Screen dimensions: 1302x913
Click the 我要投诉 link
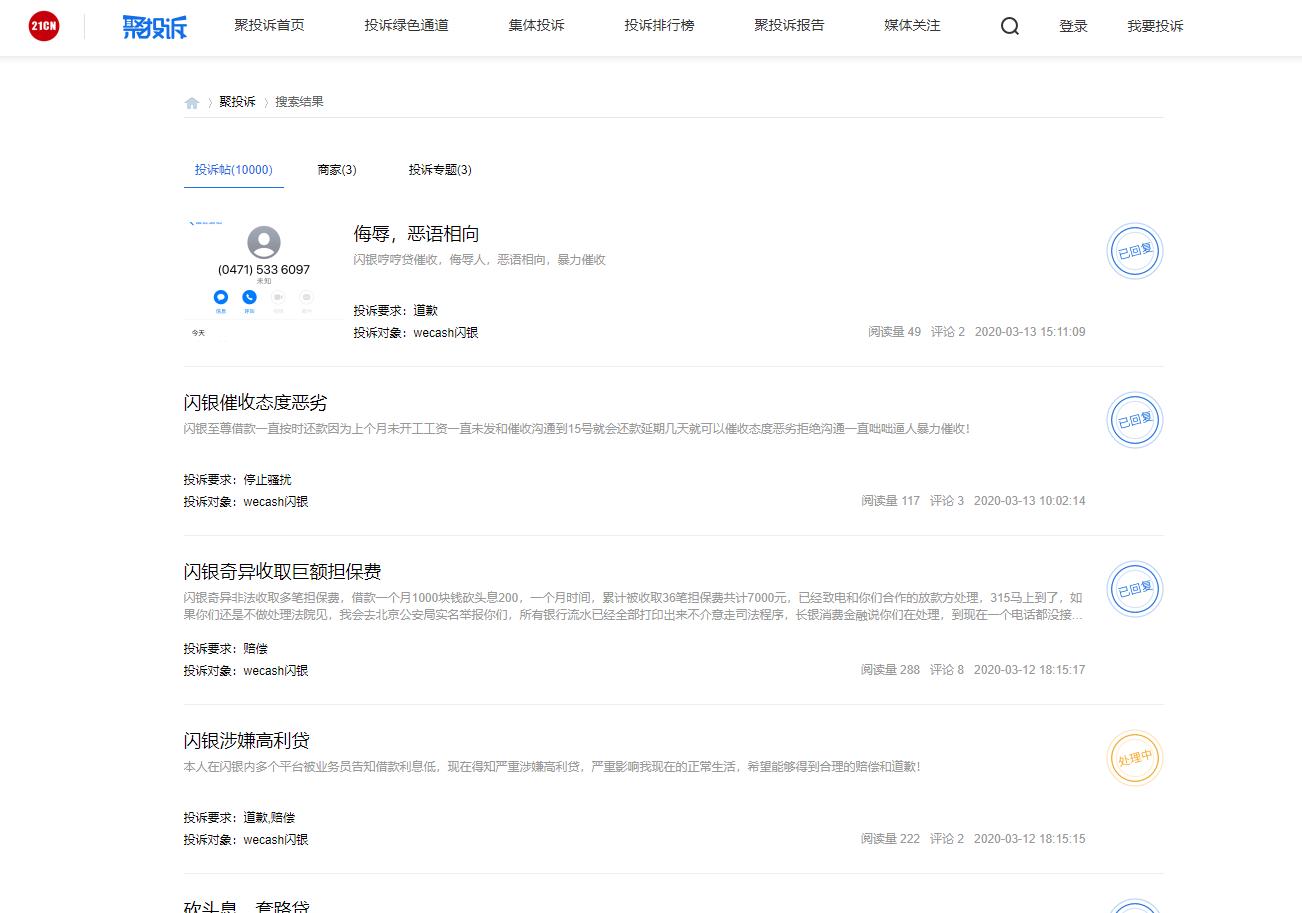click(x=1155, y=27)
